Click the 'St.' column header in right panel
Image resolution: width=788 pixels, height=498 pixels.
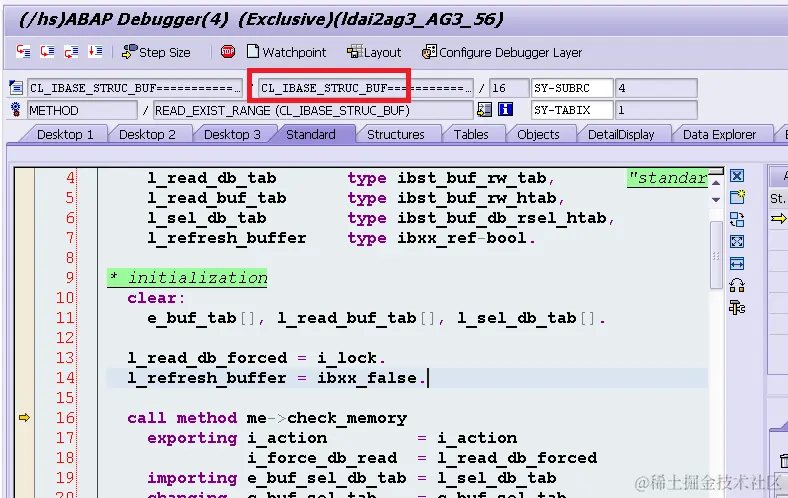[778, 198]
